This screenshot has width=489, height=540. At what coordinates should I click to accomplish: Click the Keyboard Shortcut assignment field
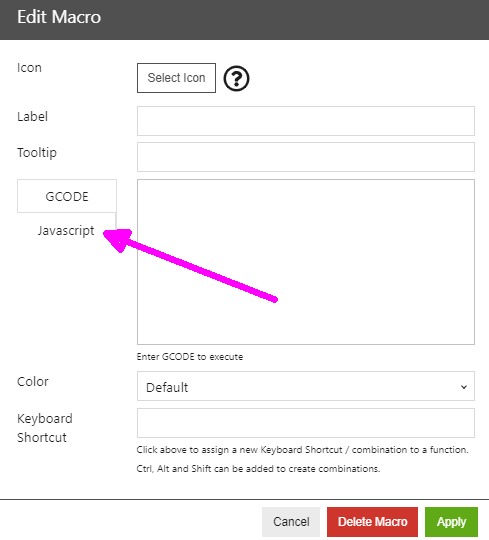306,423
